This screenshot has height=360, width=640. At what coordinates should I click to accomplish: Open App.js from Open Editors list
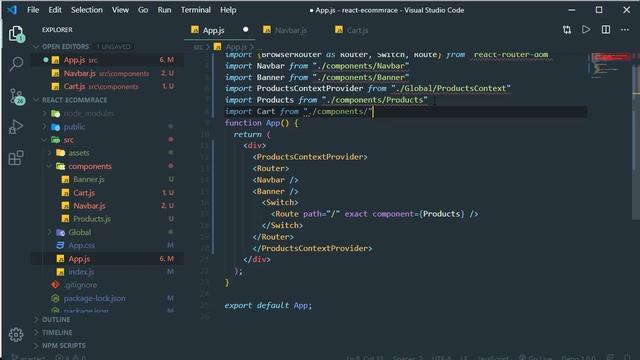pos(107,60)
